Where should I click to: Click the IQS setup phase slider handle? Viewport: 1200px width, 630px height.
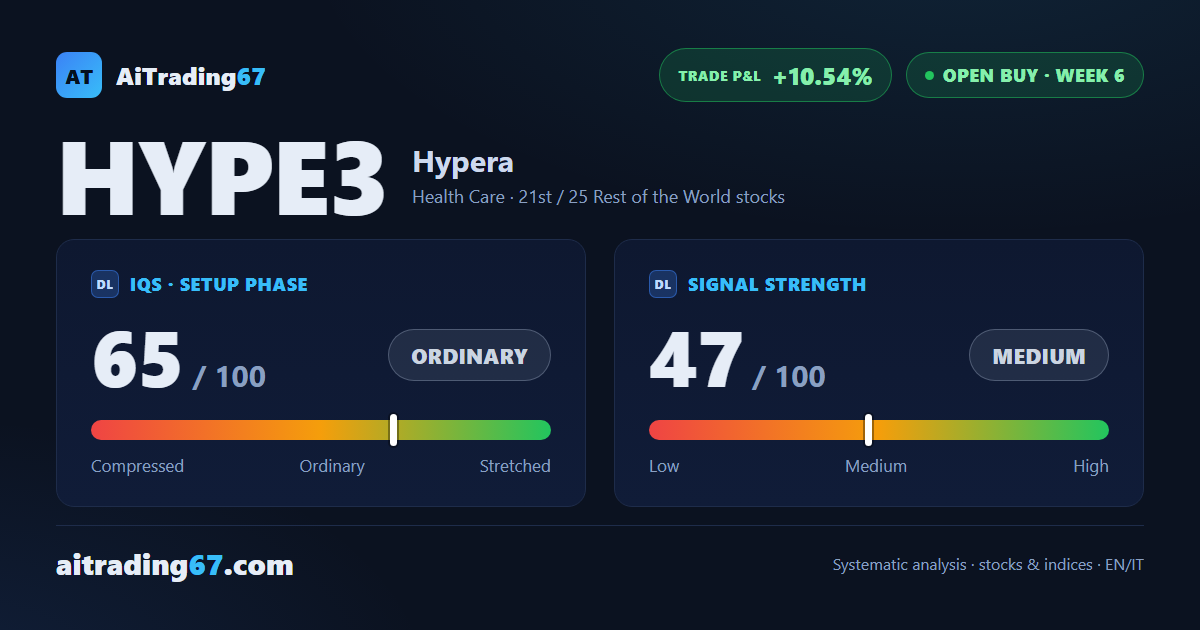click(x=393, y=430)
